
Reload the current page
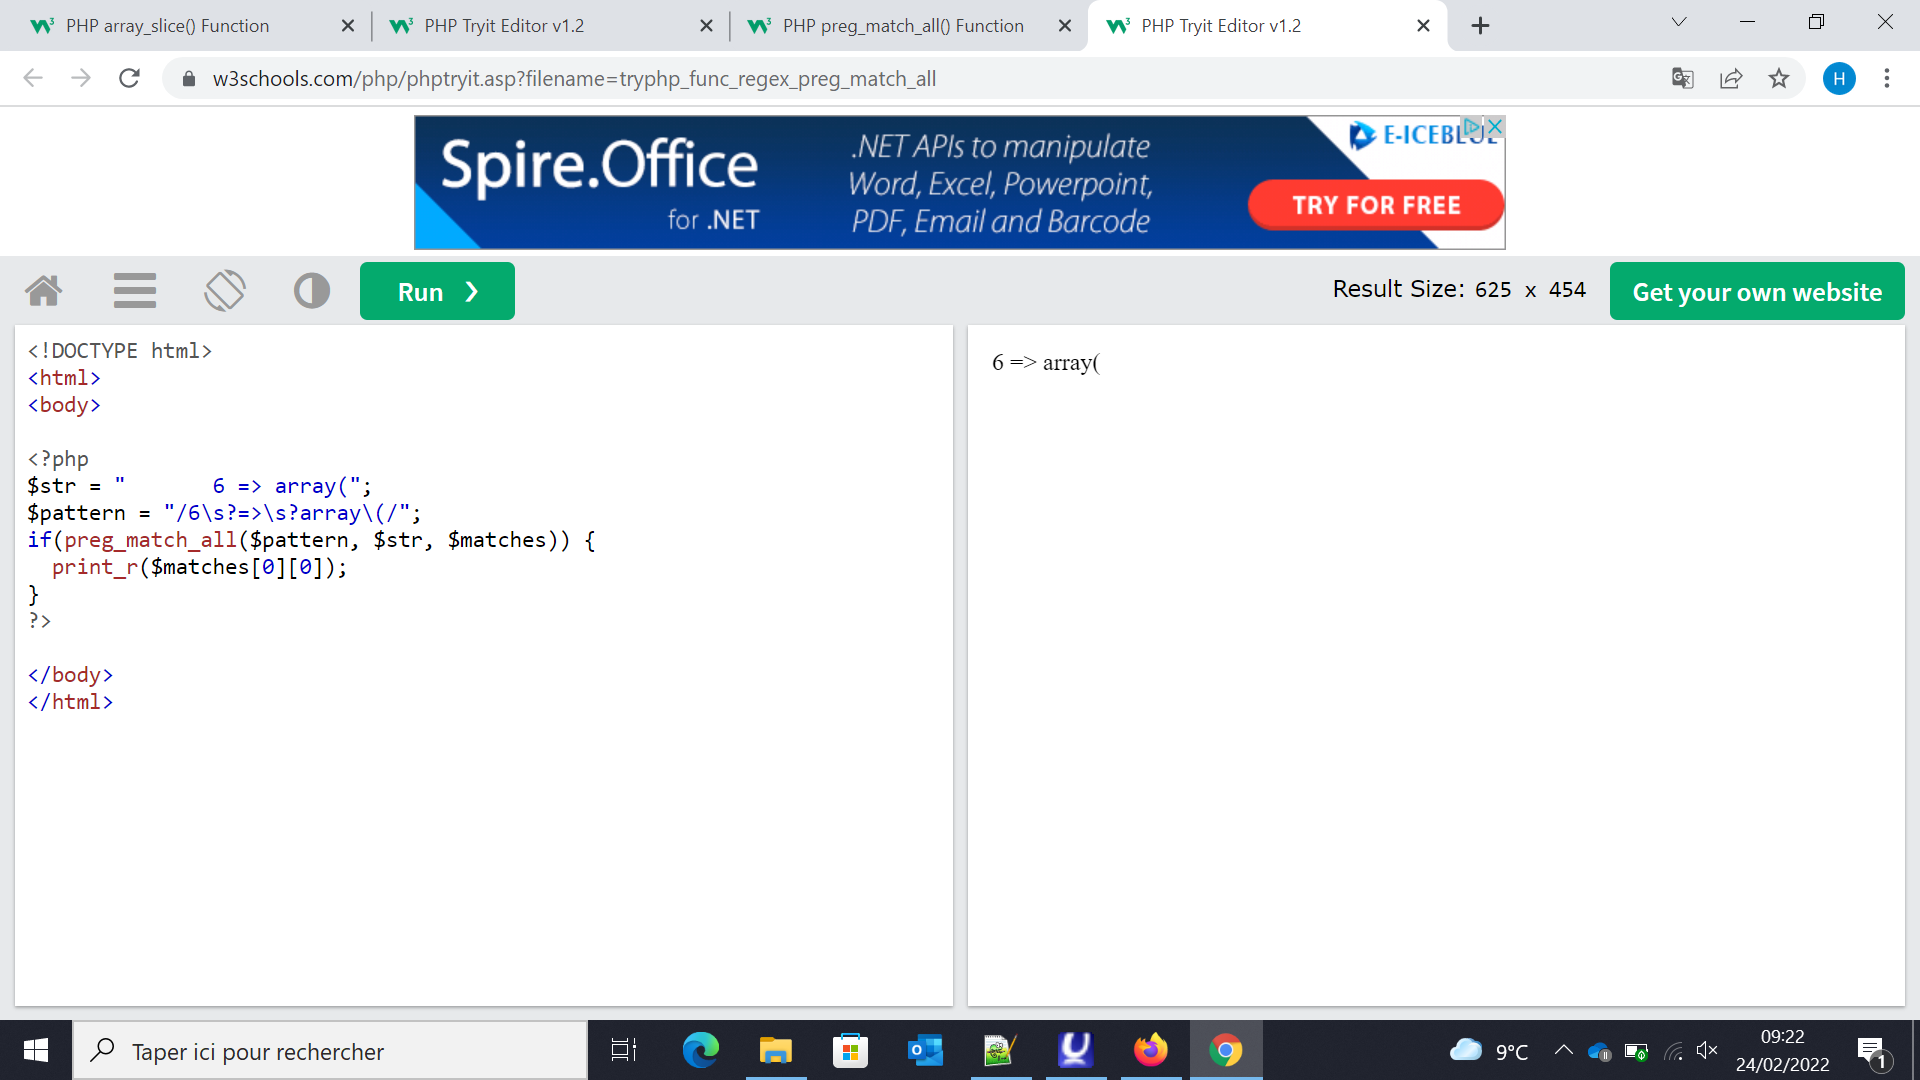tap(129, 78)
